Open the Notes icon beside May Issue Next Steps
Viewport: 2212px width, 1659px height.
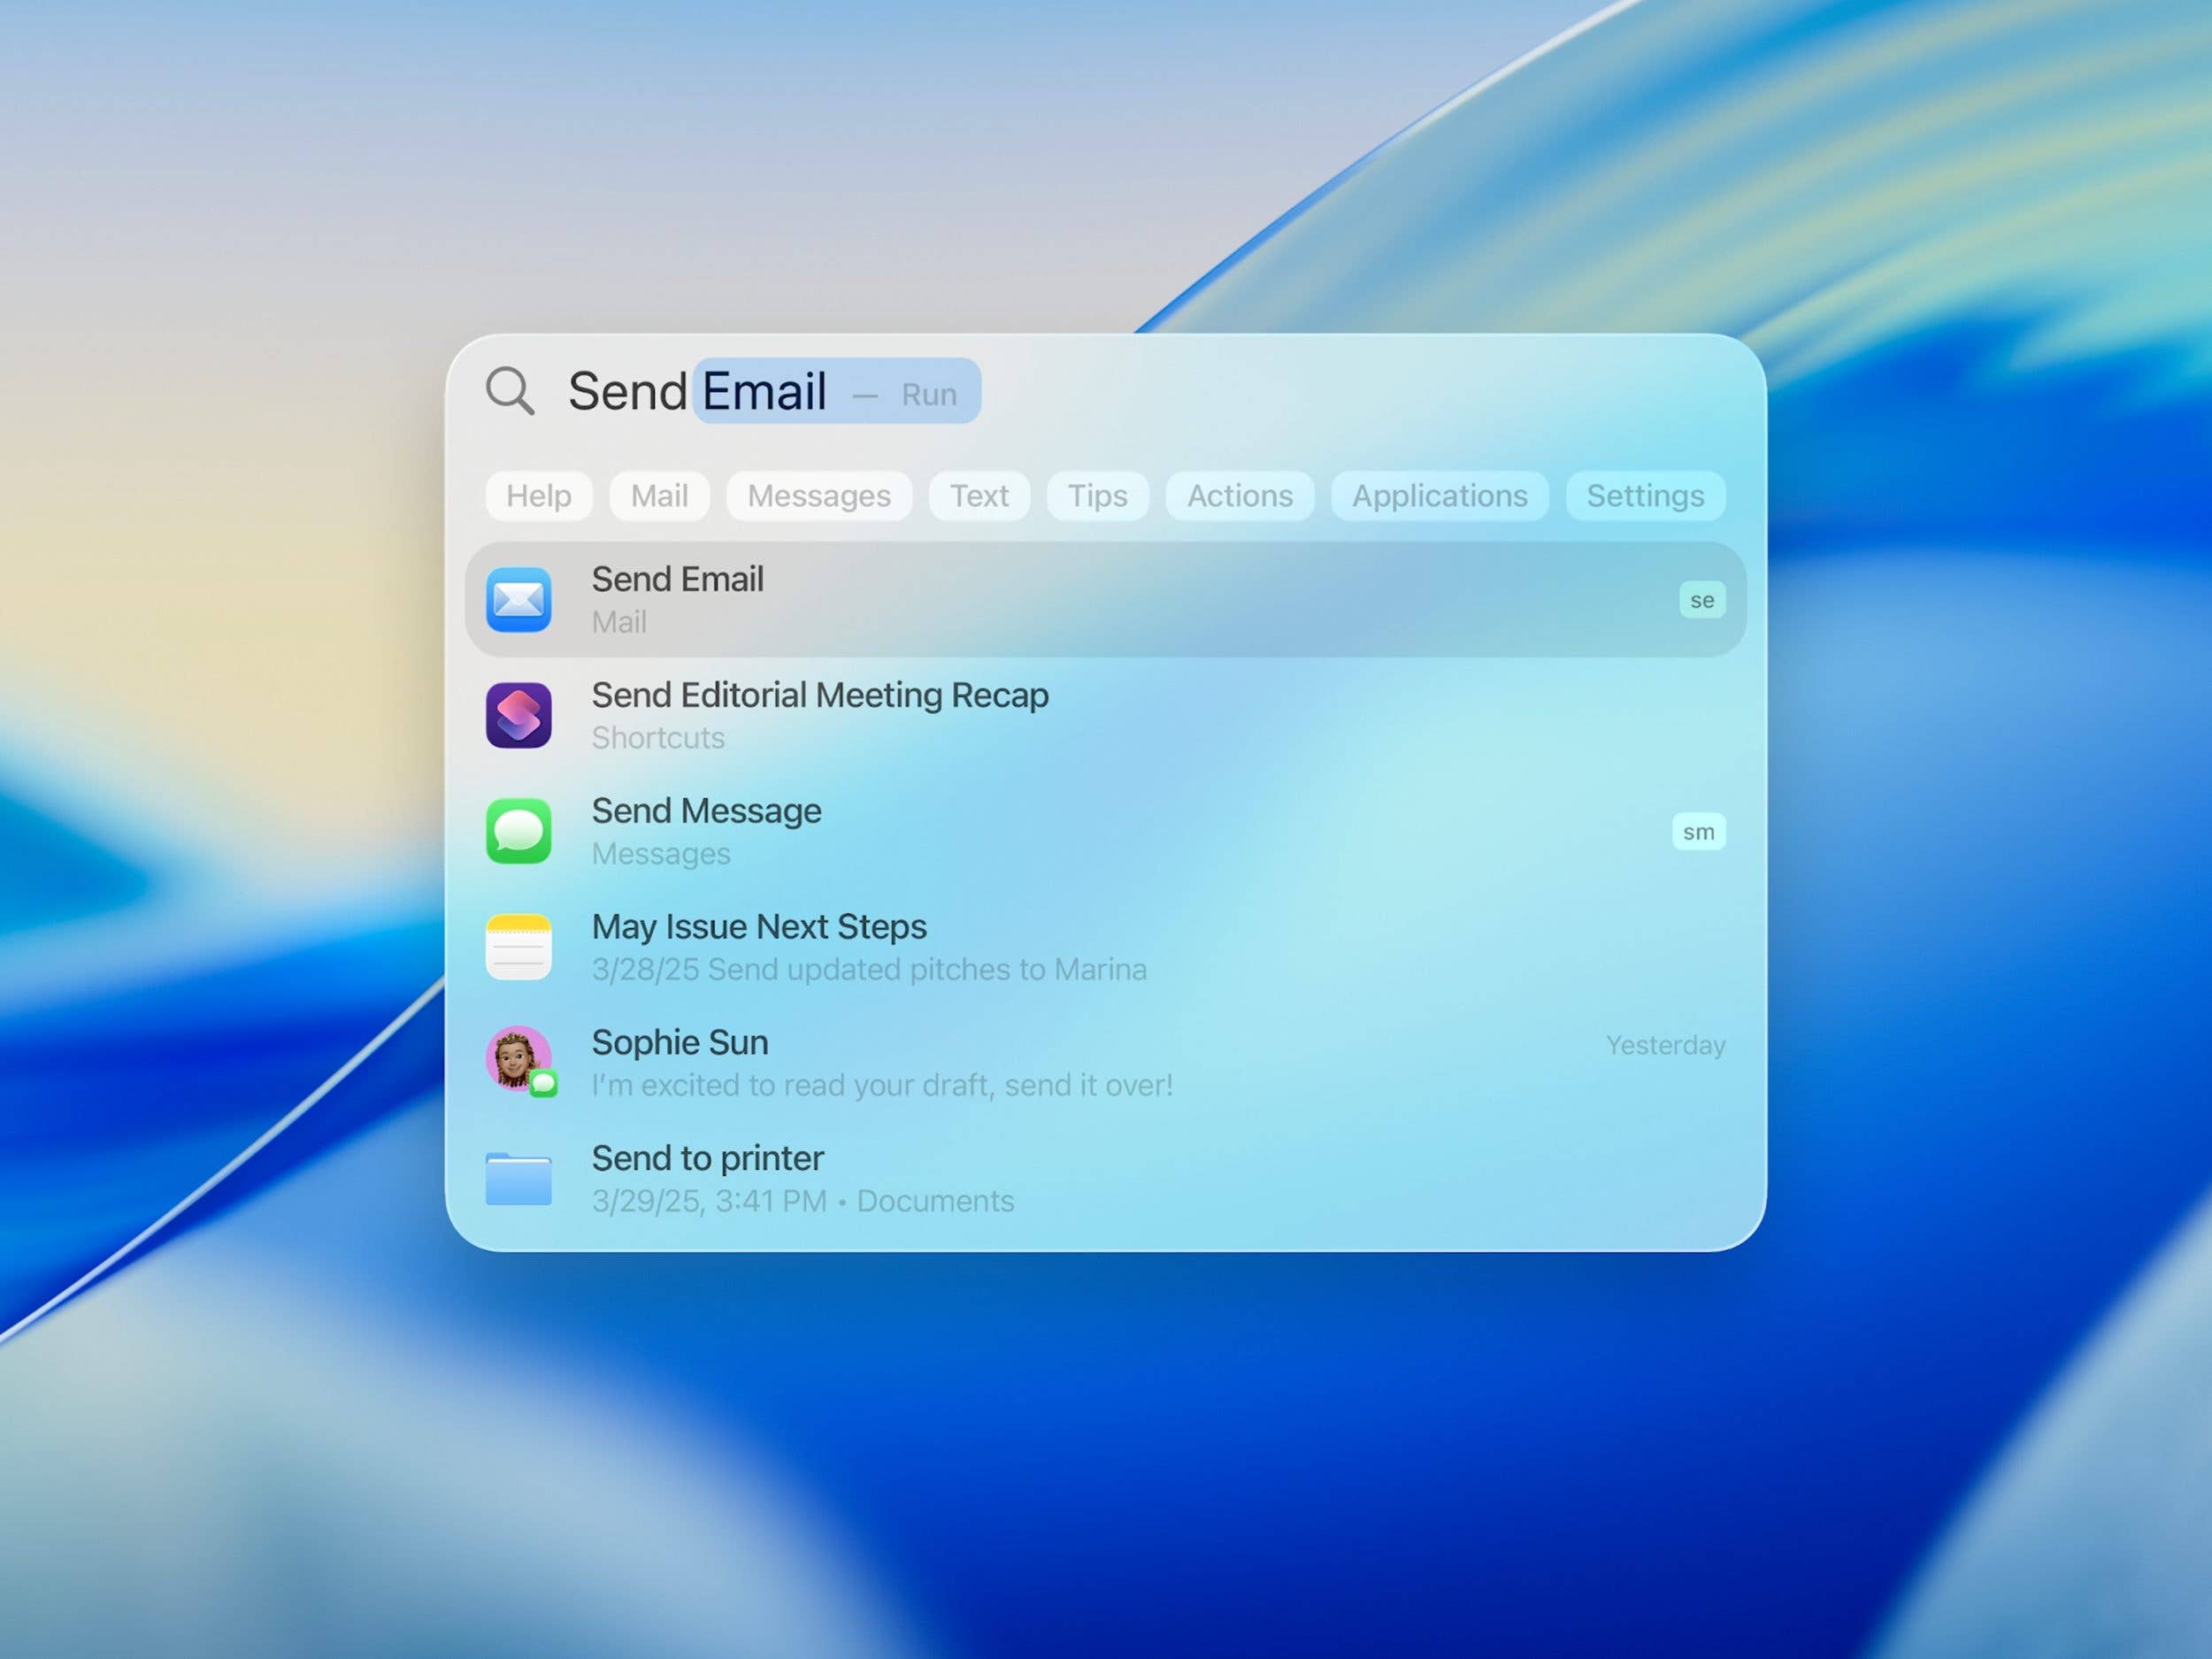point(519,946)
